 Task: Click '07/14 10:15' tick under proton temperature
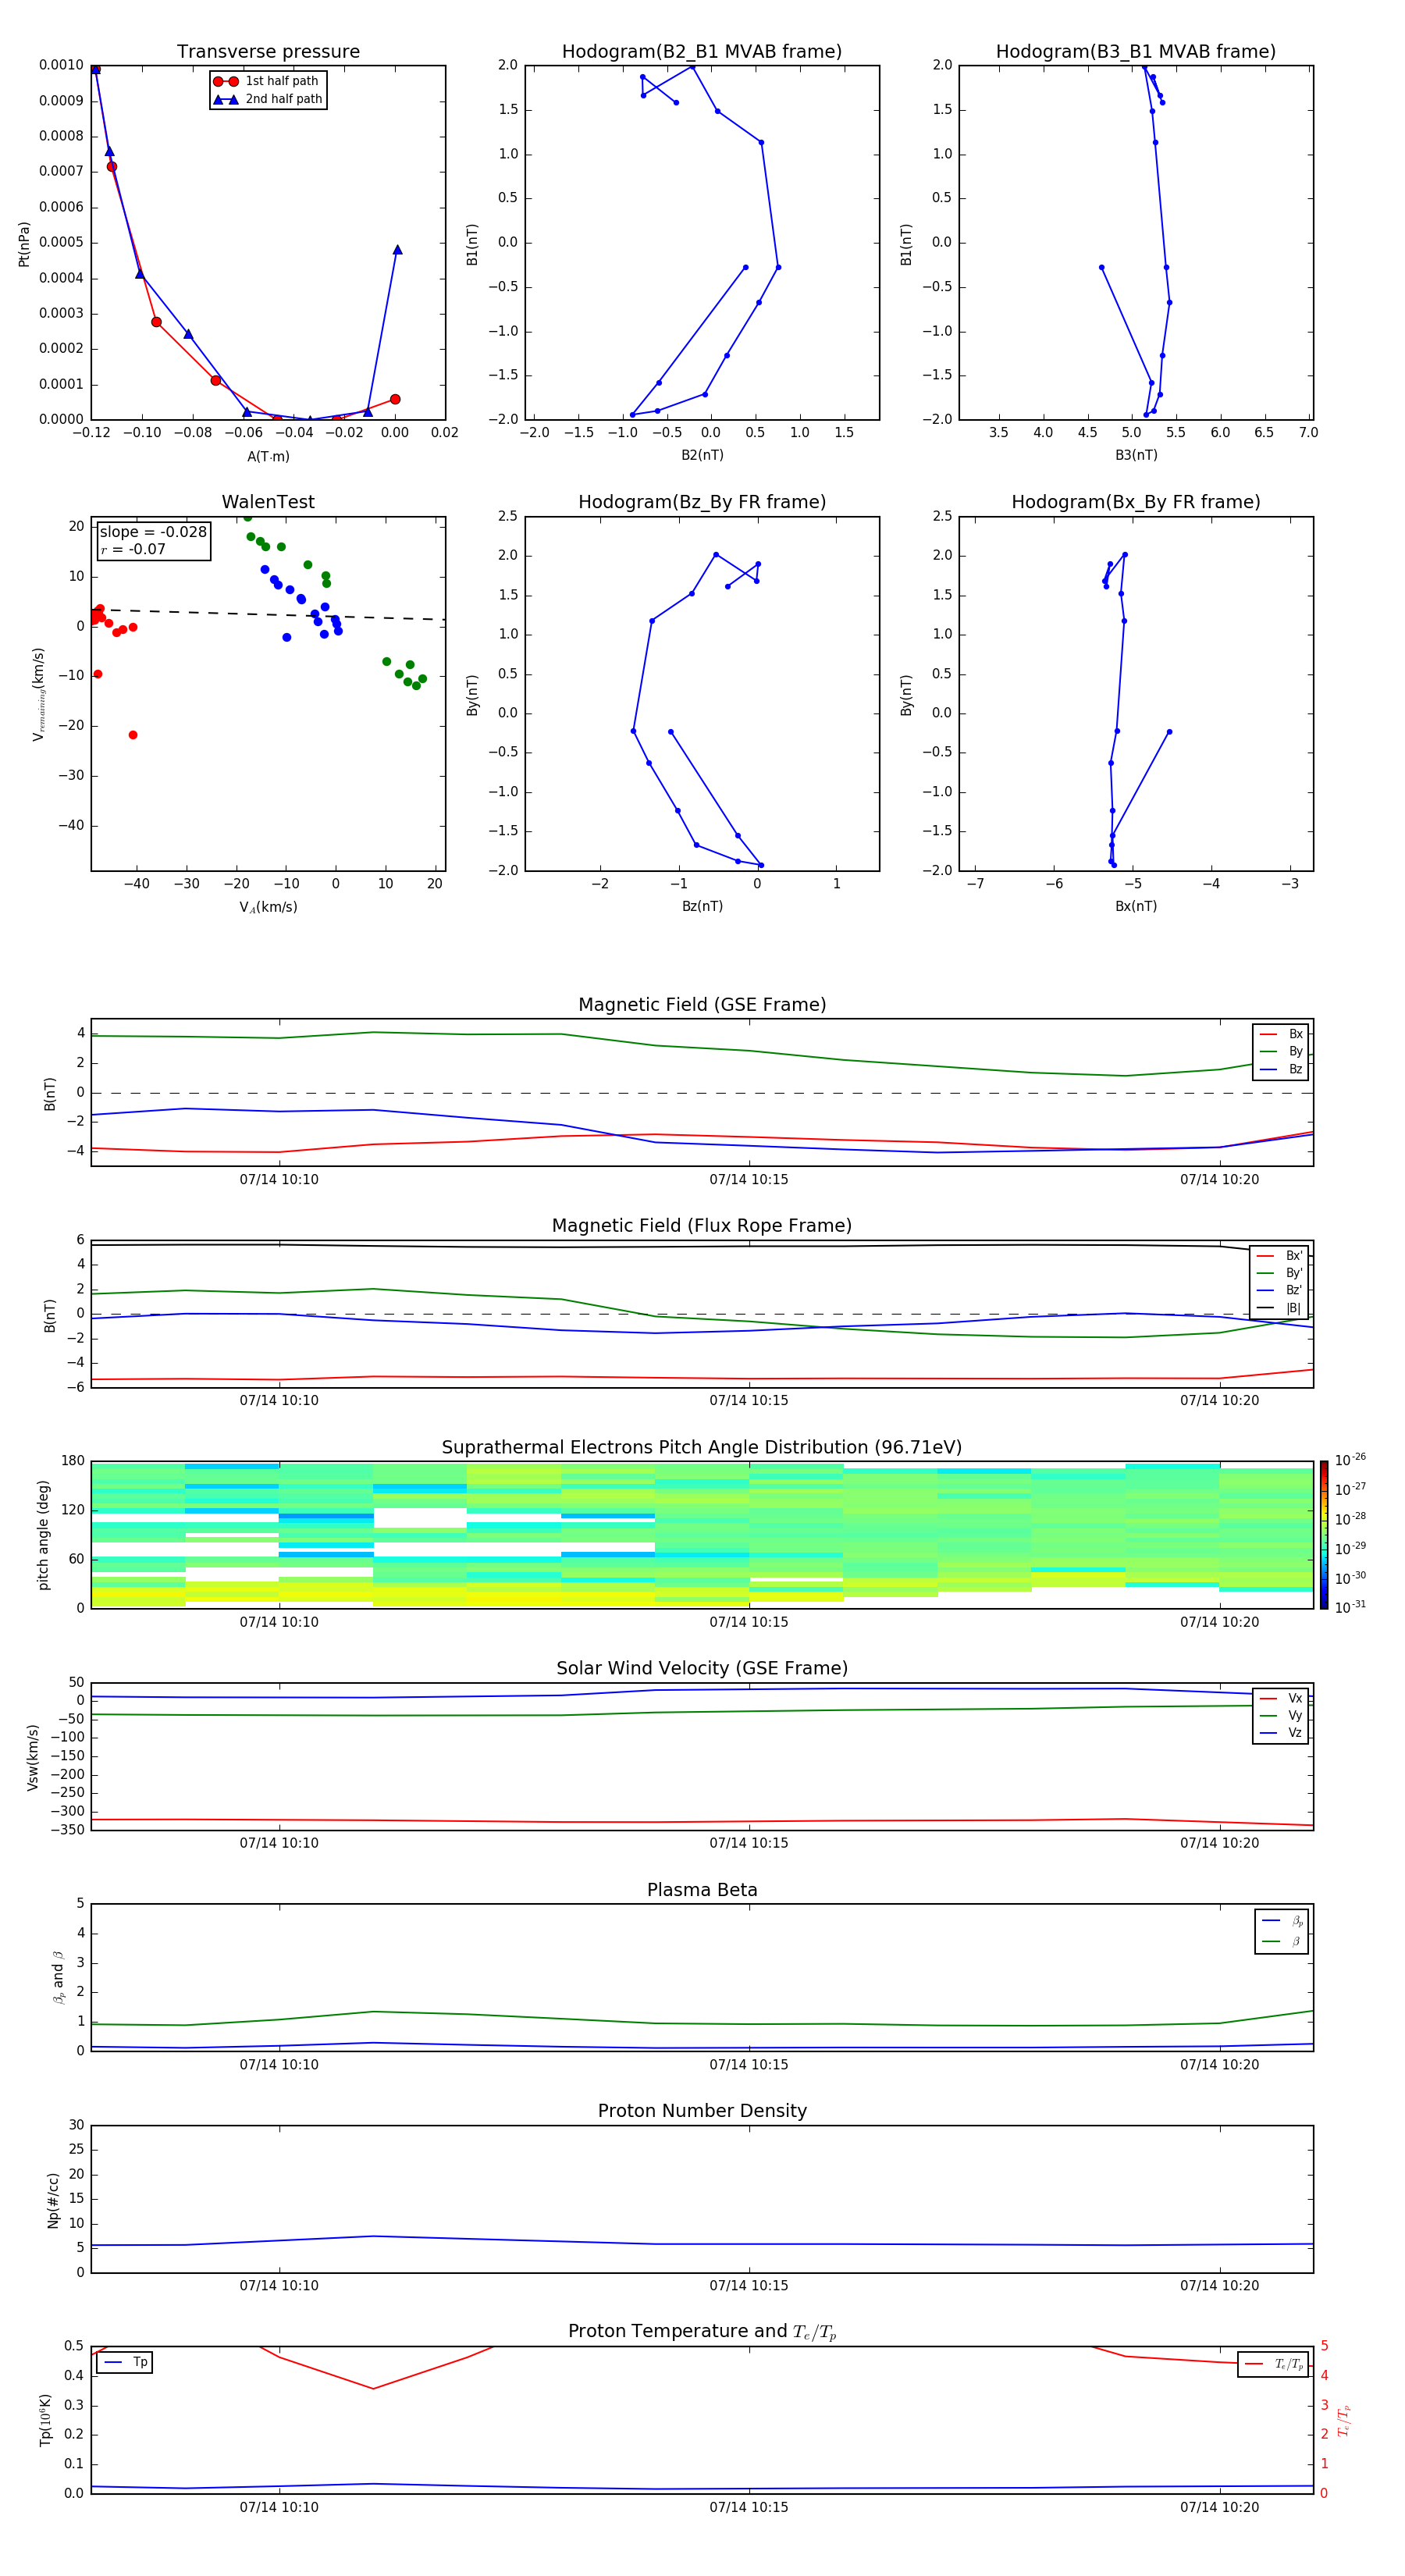click(x=749, y=2507)
